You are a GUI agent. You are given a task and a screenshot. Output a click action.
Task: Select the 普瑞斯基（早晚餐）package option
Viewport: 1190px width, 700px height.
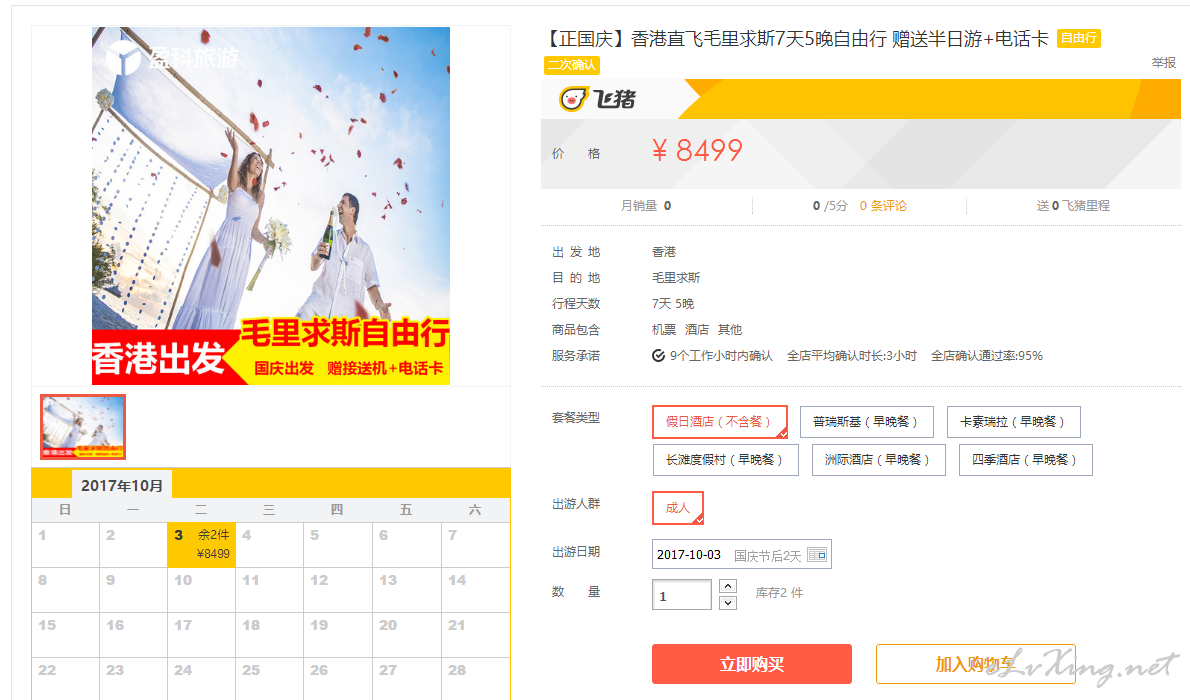click(x=866, y=421)
